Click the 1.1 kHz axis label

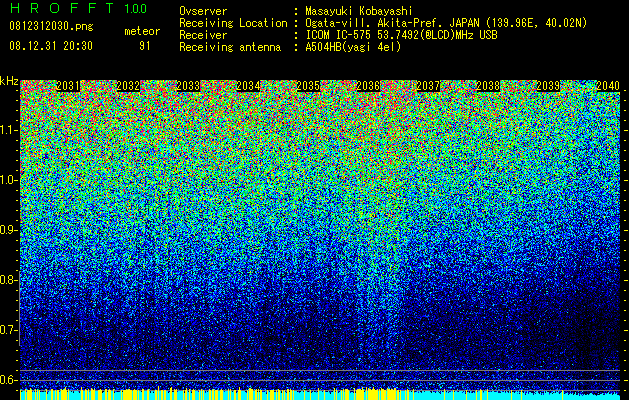coord(9,130)
